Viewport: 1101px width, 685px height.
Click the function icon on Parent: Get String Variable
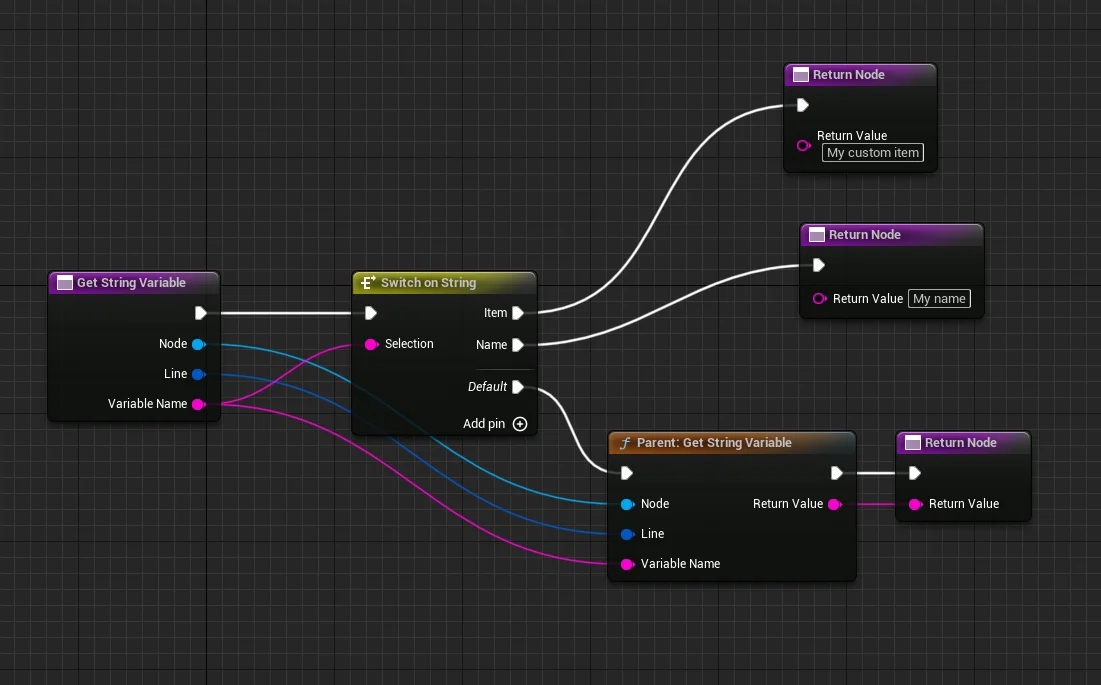624,443
